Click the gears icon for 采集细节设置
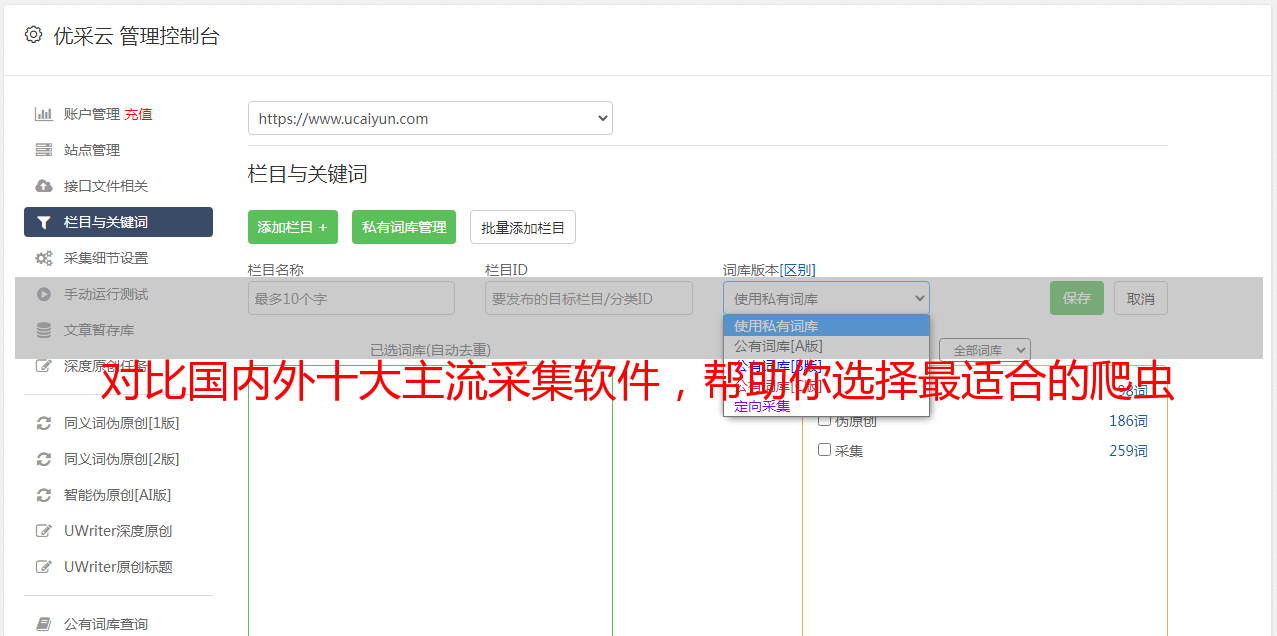 [44, 258]
